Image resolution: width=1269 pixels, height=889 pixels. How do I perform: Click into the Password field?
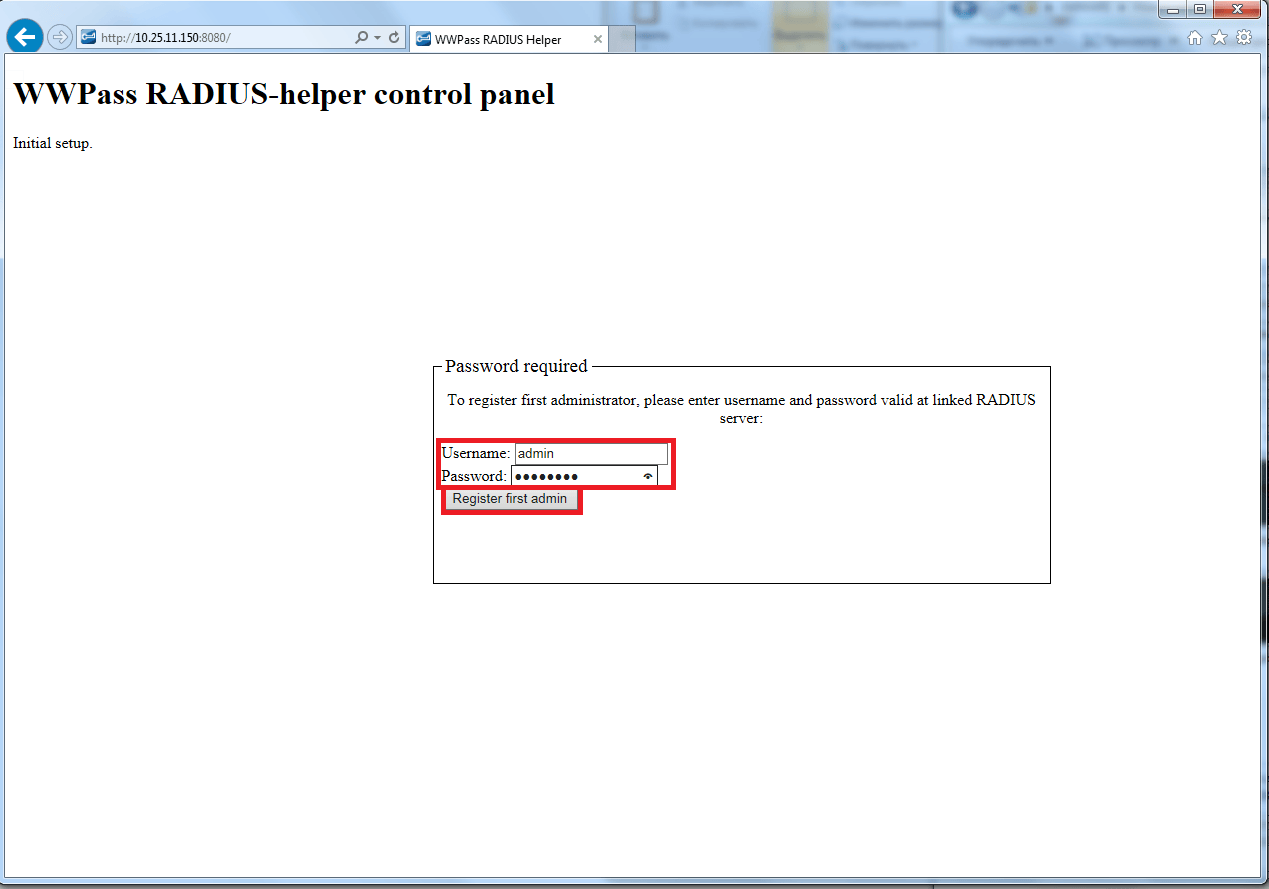(575, 477)
